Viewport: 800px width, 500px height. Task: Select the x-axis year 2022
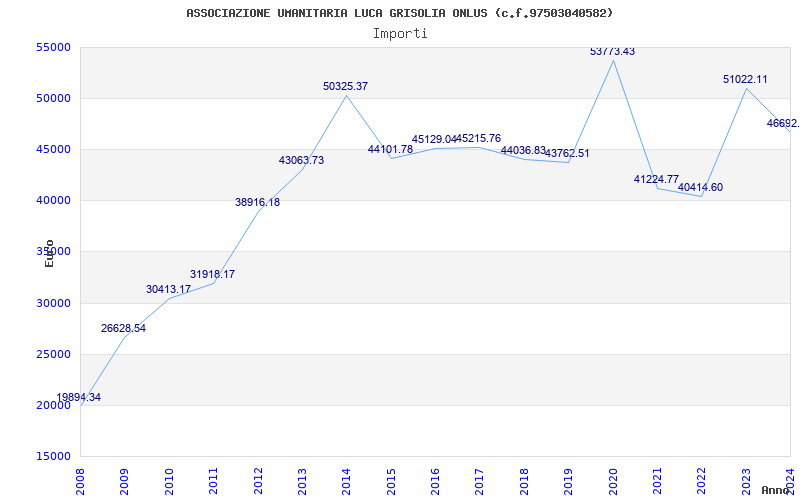(x=702, y=481)
